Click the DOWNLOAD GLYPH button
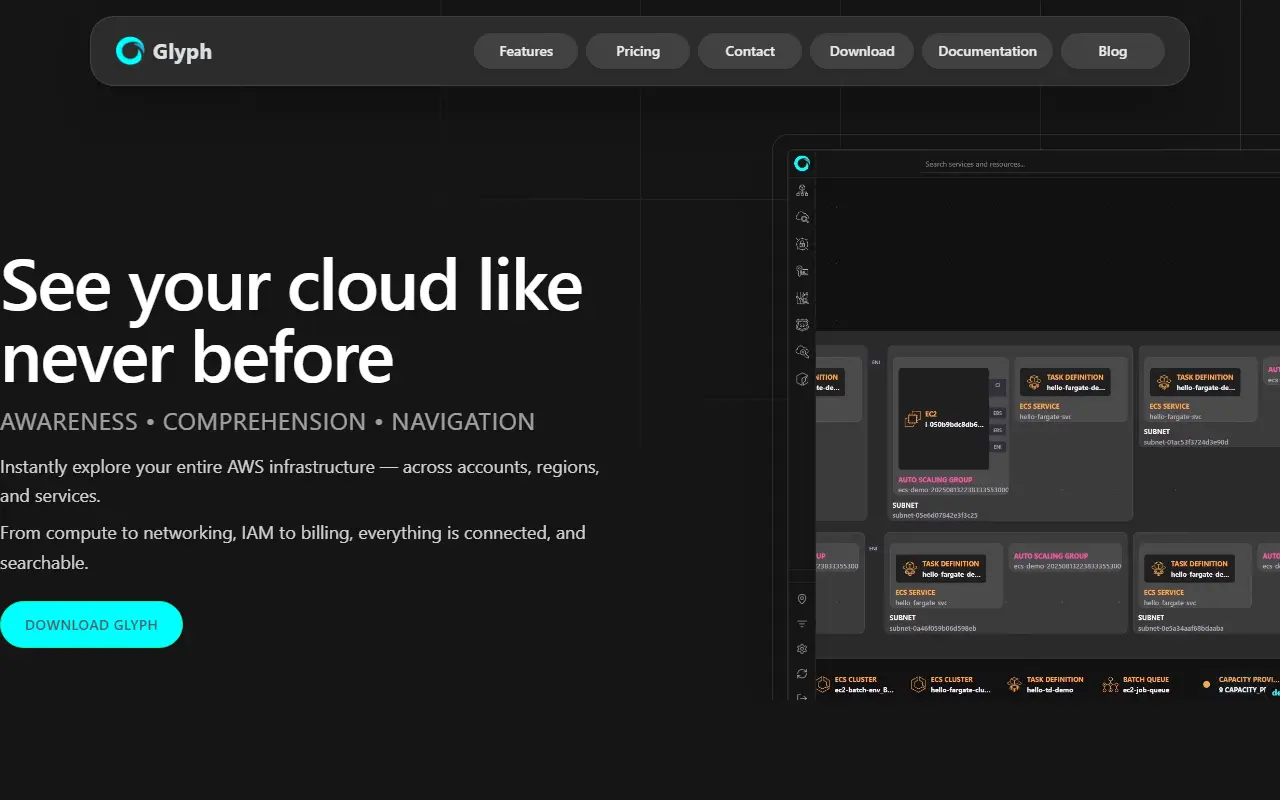The width and height of the screenshot is (1280, 800). [x=91, y=625]
